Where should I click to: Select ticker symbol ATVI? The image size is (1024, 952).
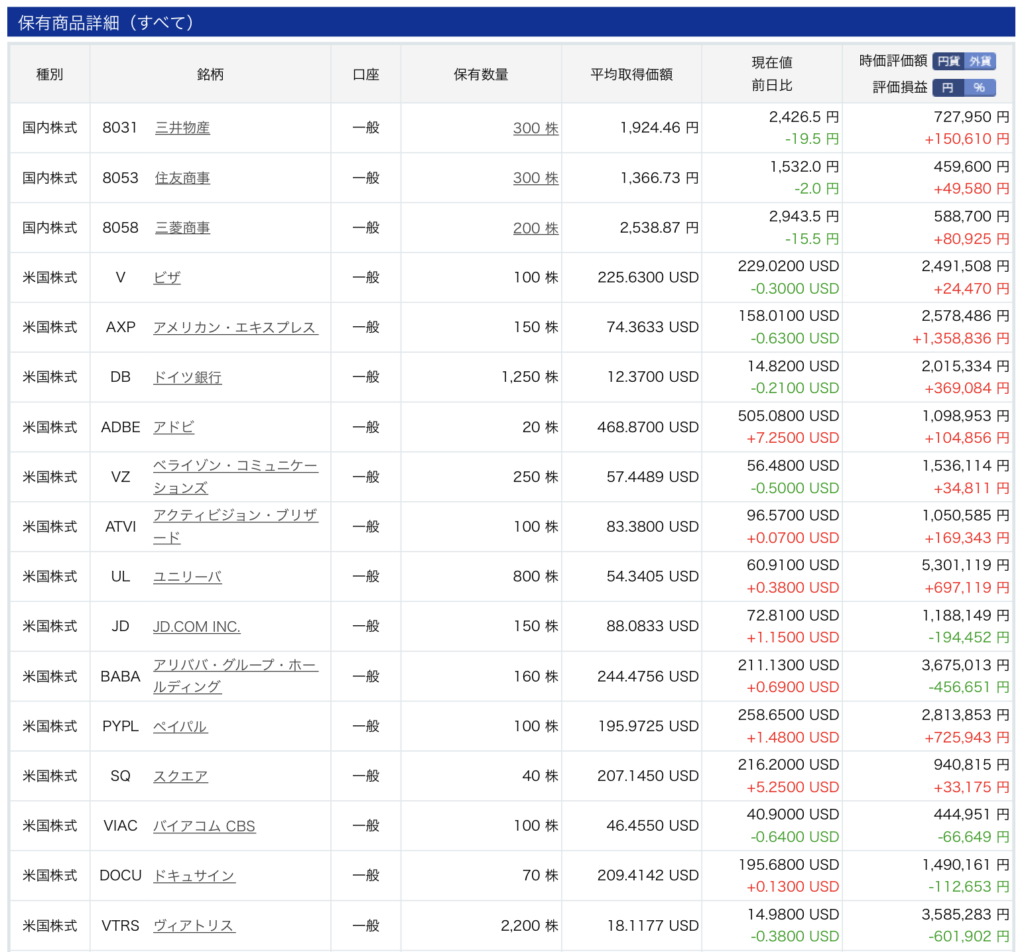(x=121, y=526)
